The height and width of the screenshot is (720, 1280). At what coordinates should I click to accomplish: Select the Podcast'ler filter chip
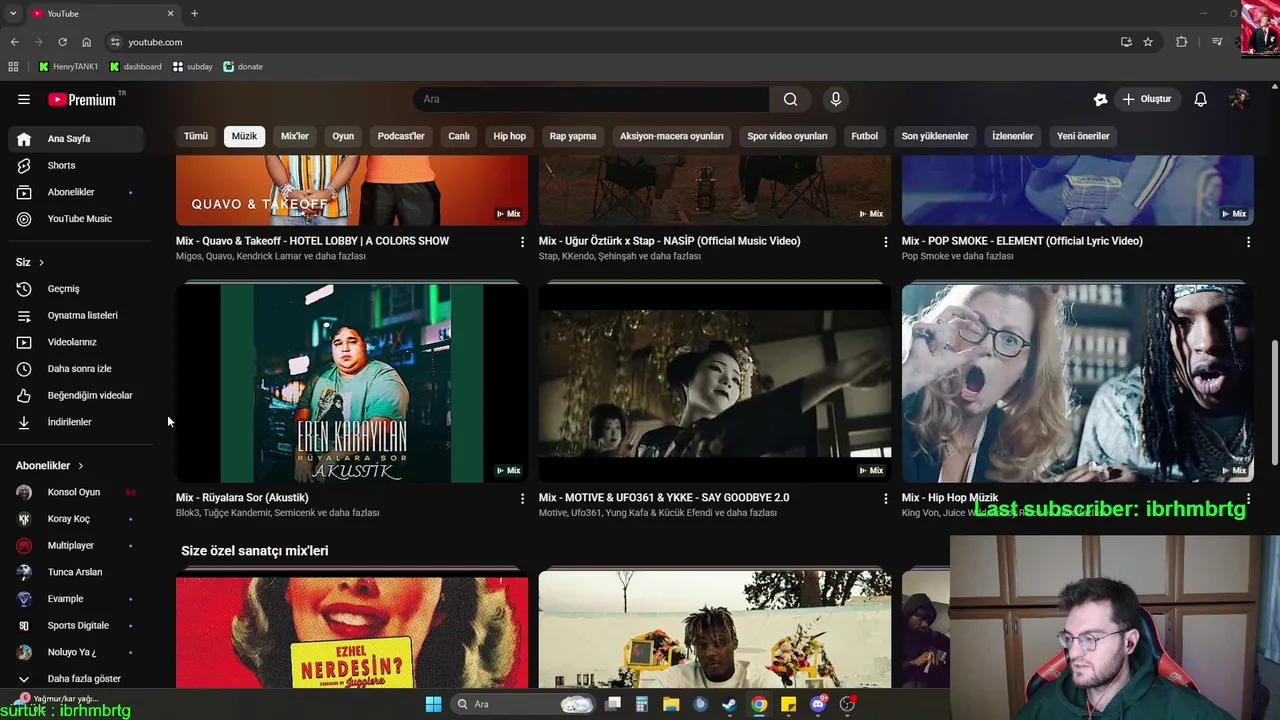point(401,136)
